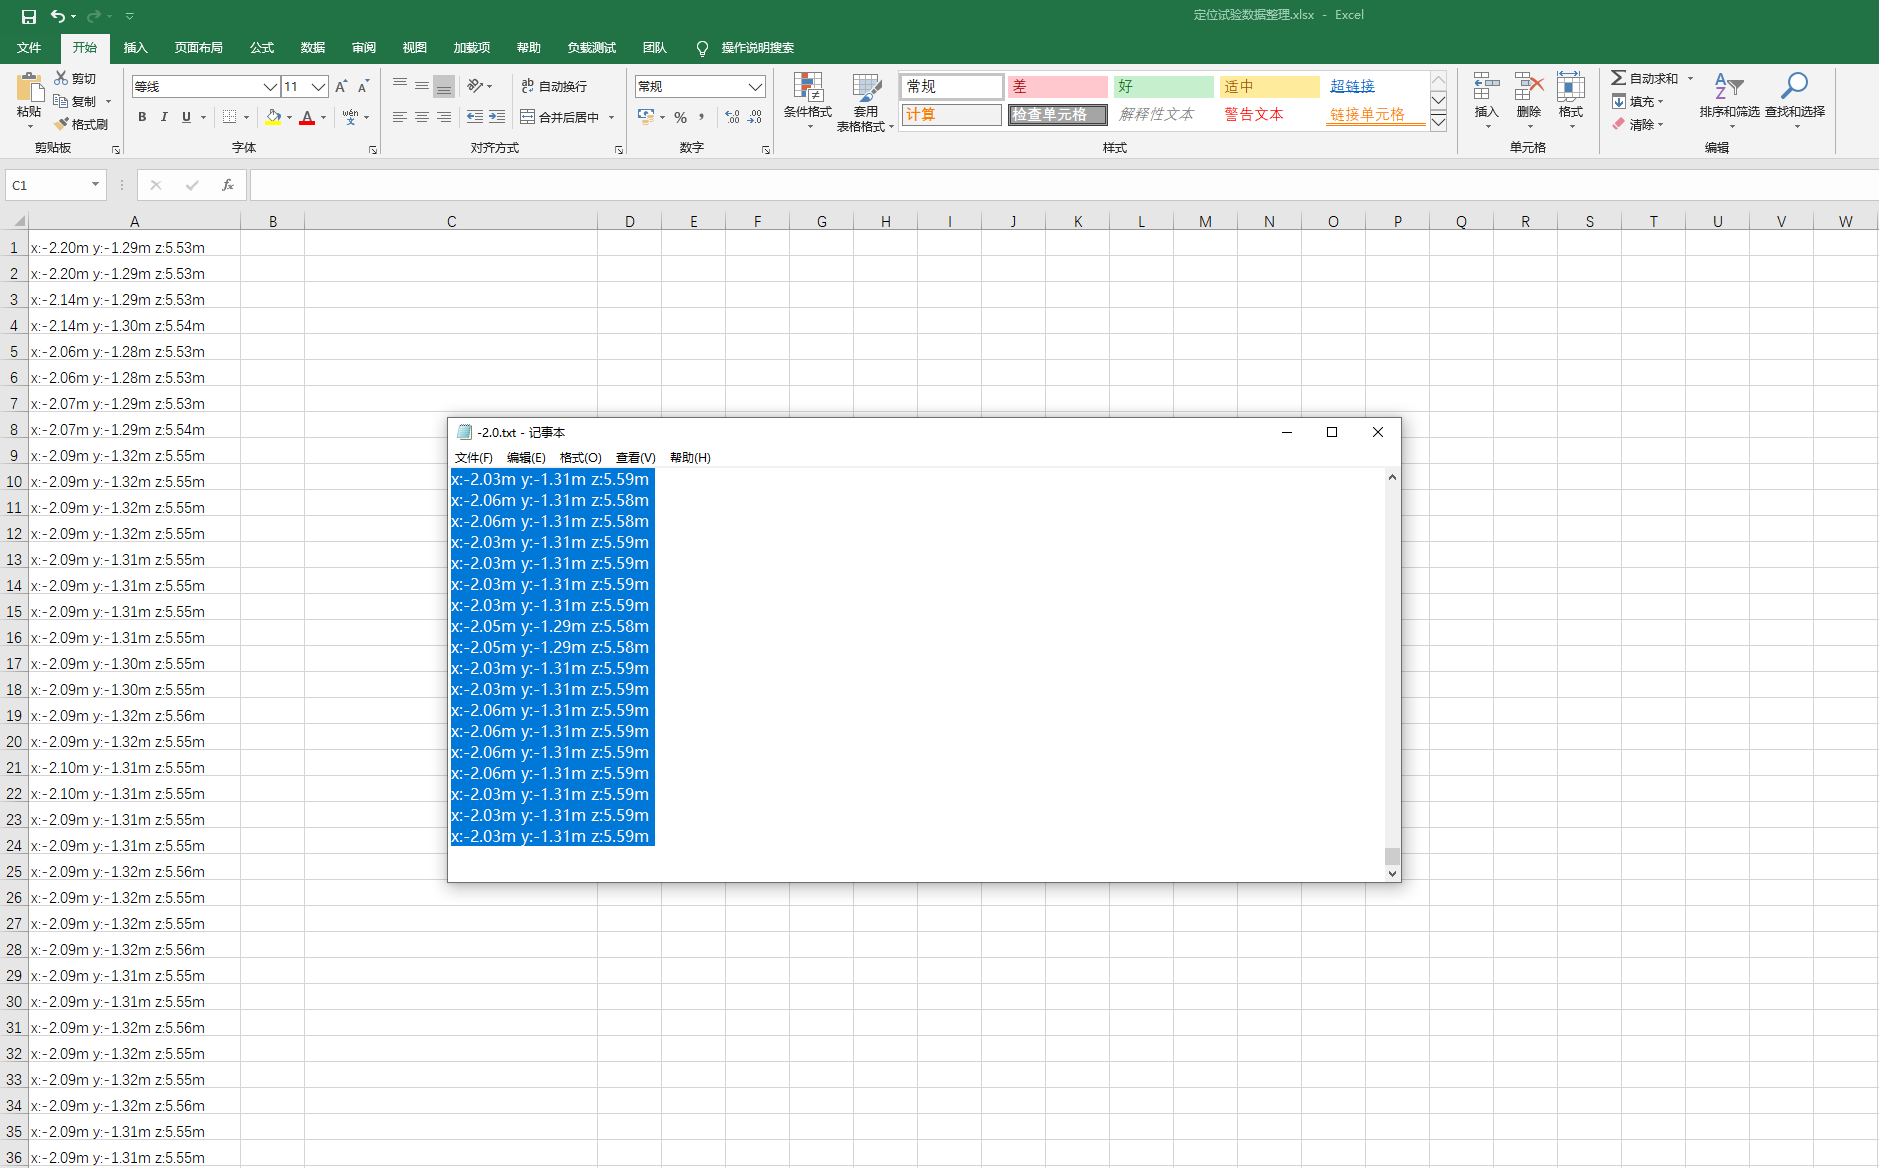
Task: Click decrease decimal icon
Action: pyautogui.click(x=755, y=117)
